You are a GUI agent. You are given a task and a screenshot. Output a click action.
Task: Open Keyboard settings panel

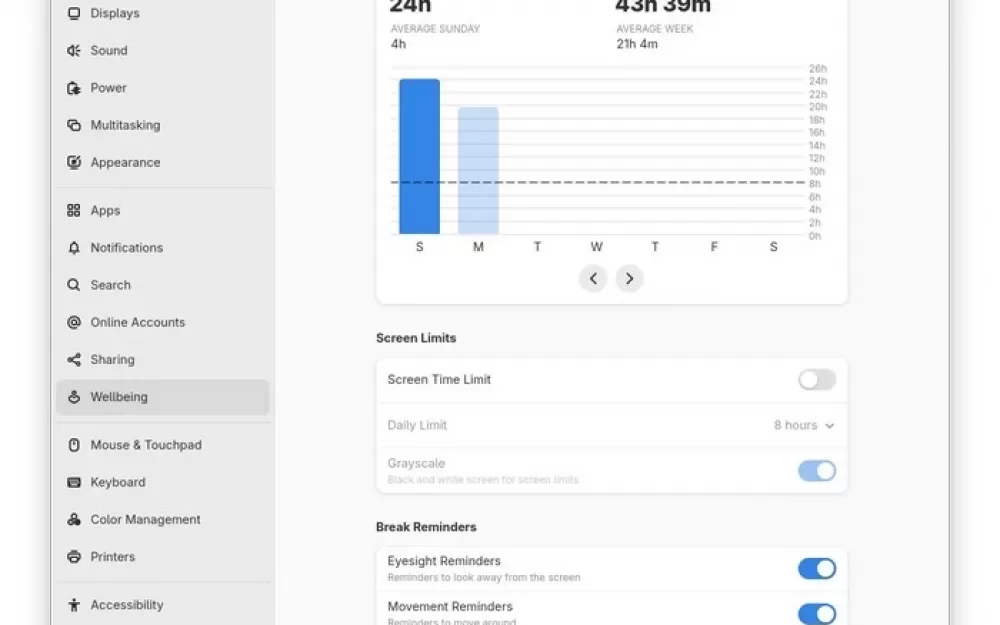tap(118, 482)
